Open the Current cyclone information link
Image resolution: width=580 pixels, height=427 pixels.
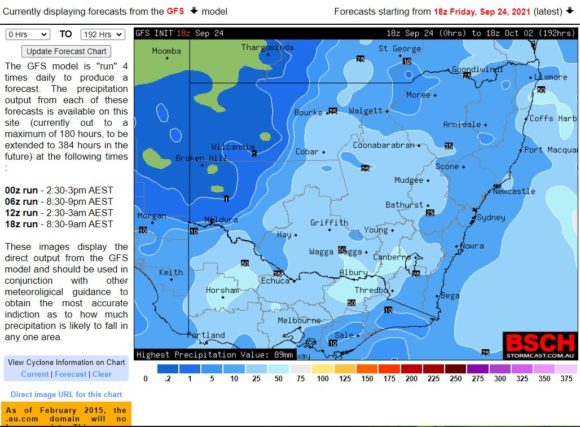(35, 374)
